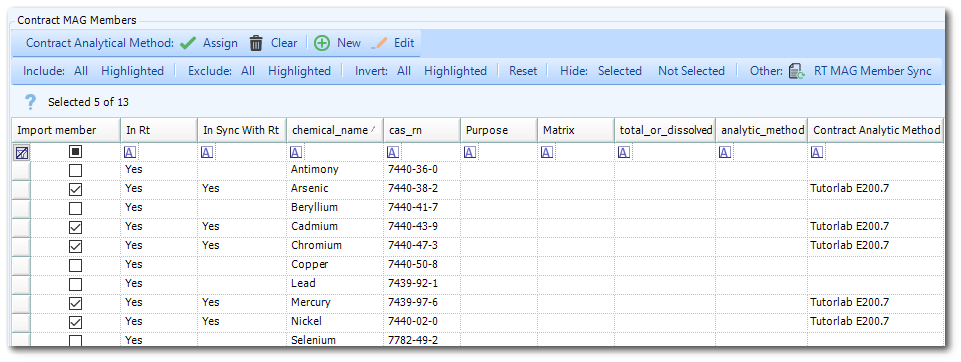Click the green plus New icon
Screen dimensions: 961x362
click(322, 43)
